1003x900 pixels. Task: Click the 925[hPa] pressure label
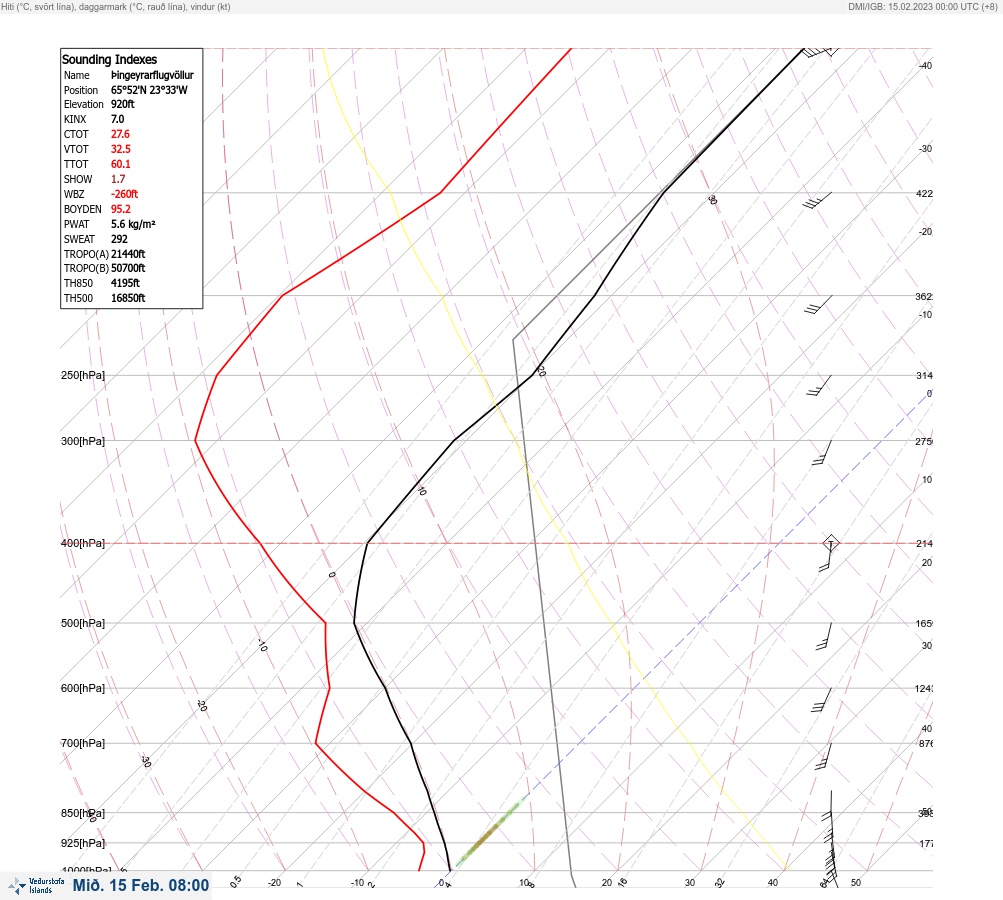click(x=83, y=843)
